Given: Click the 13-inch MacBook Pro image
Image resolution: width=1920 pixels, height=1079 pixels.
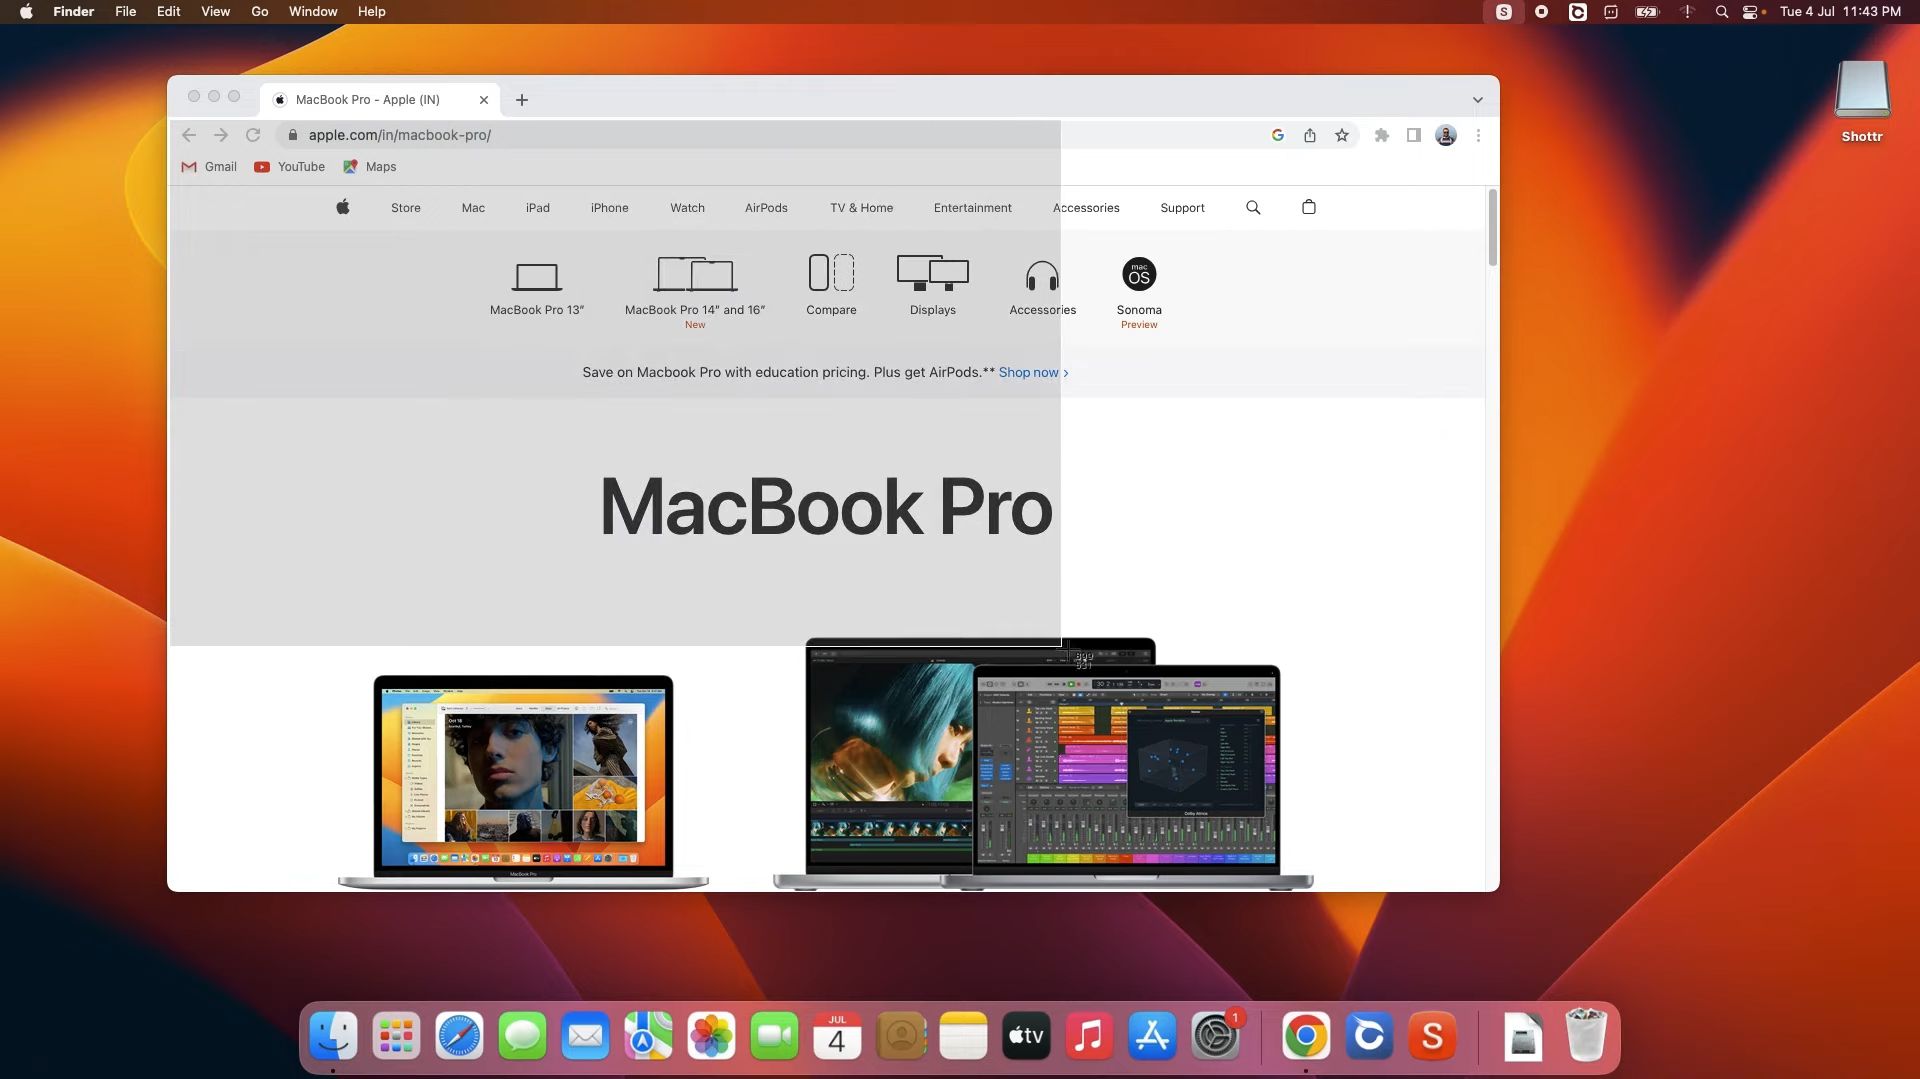Looking at the screenshot, I should [523, 782].
